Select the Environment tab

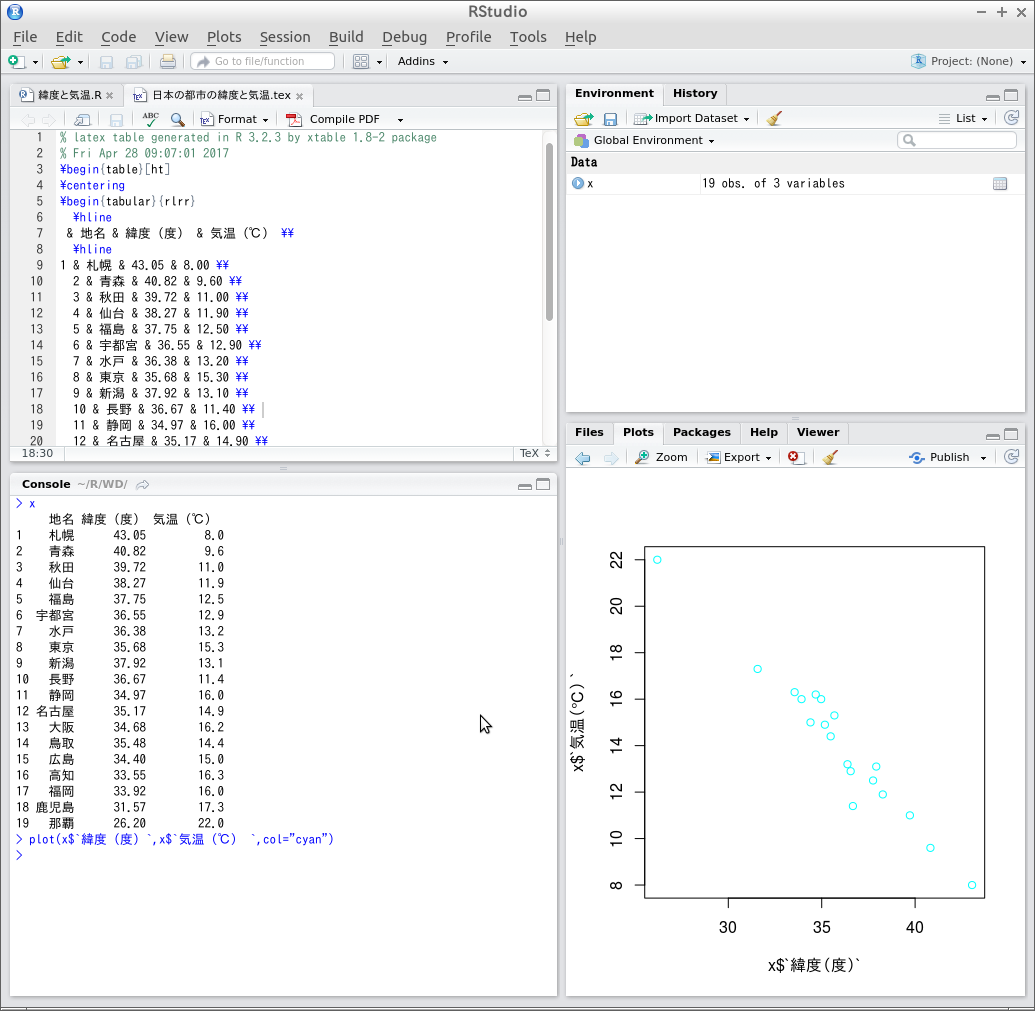coord(614,93)
